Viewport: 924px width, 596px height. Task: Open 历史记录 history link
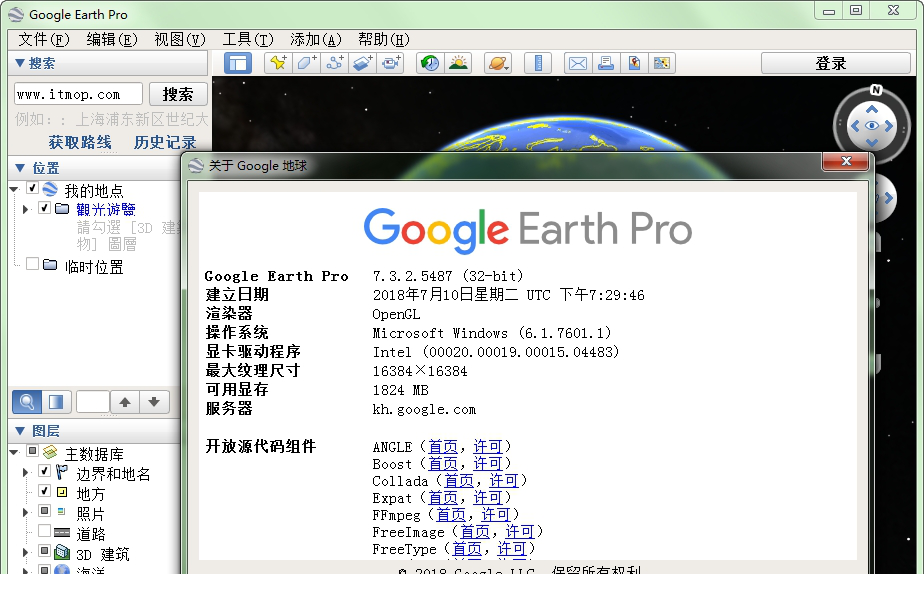pos(165,142)
